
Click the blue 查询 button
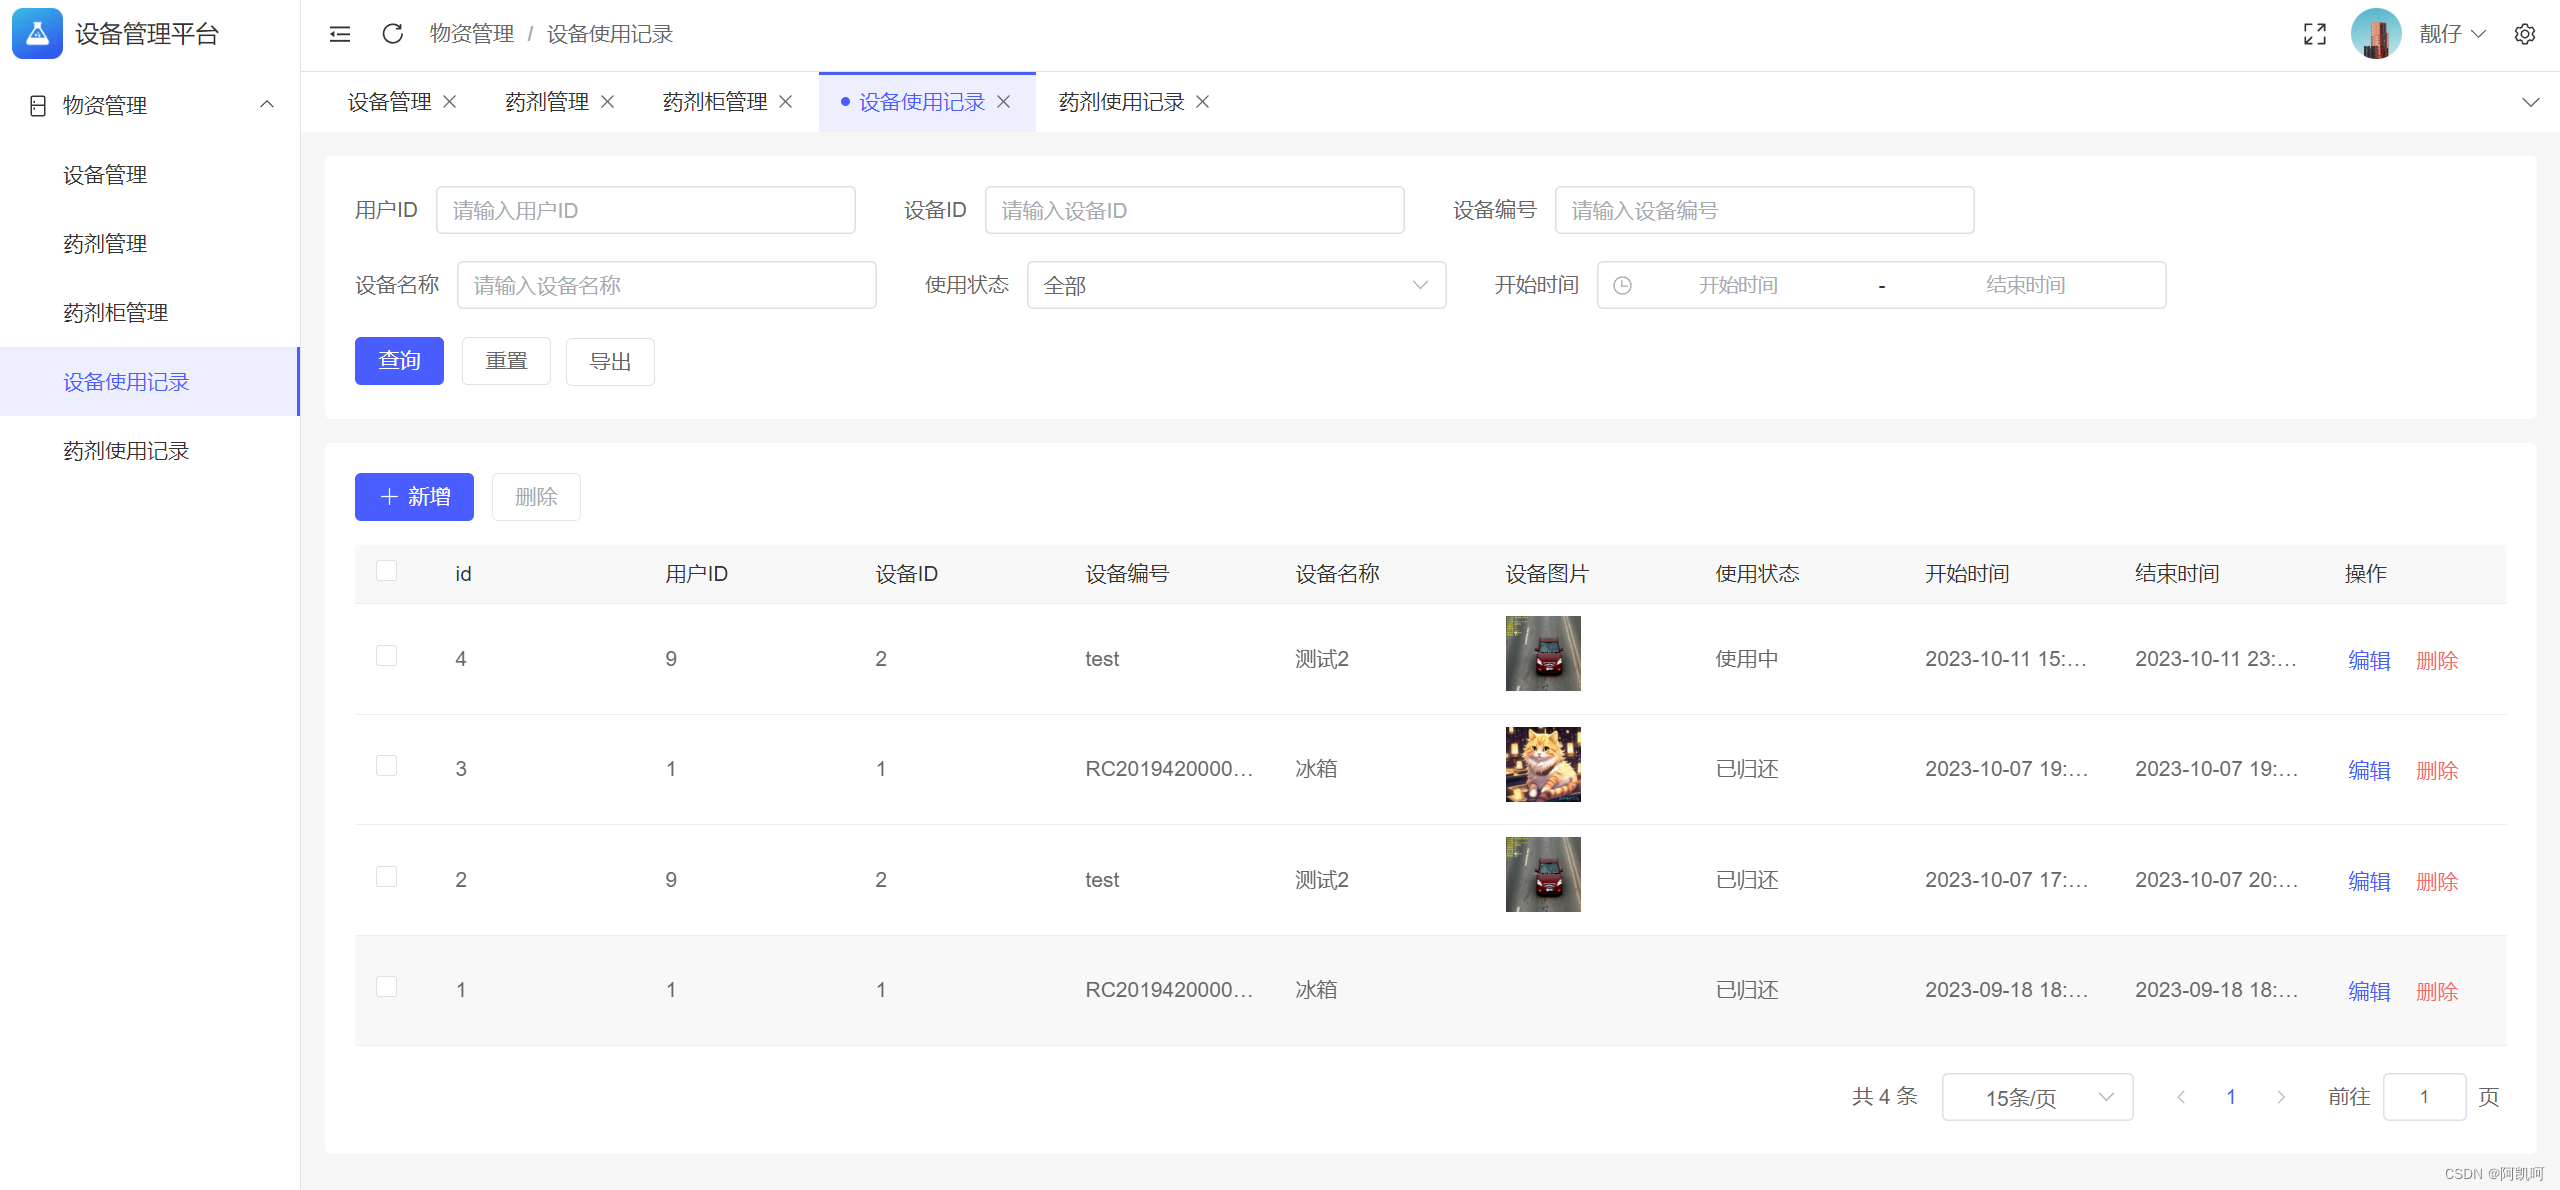(399, 361)
